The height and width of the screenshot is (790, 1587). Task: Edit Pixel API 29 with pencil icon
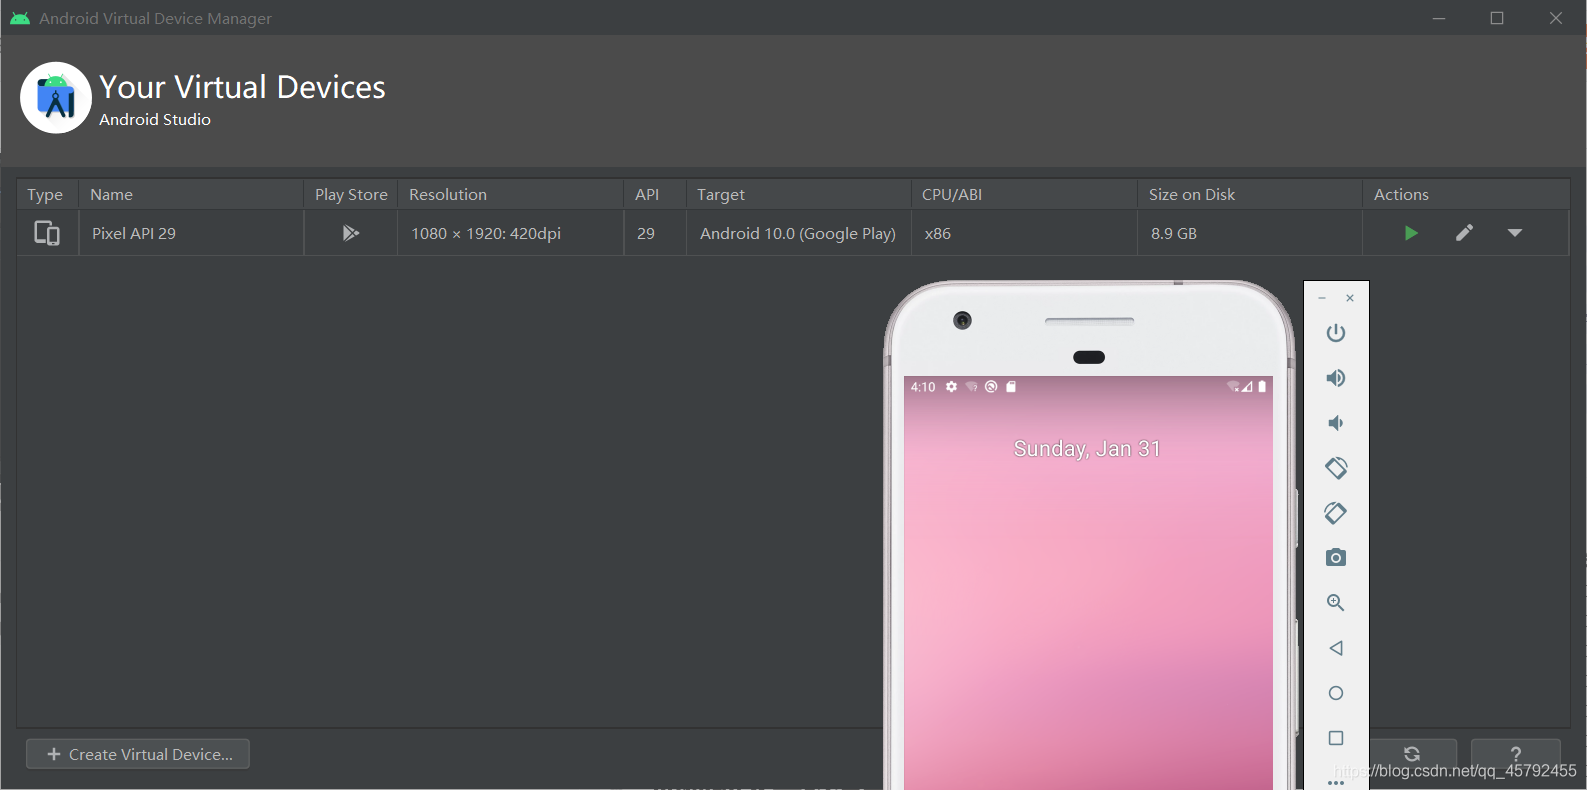[1464, 233]
